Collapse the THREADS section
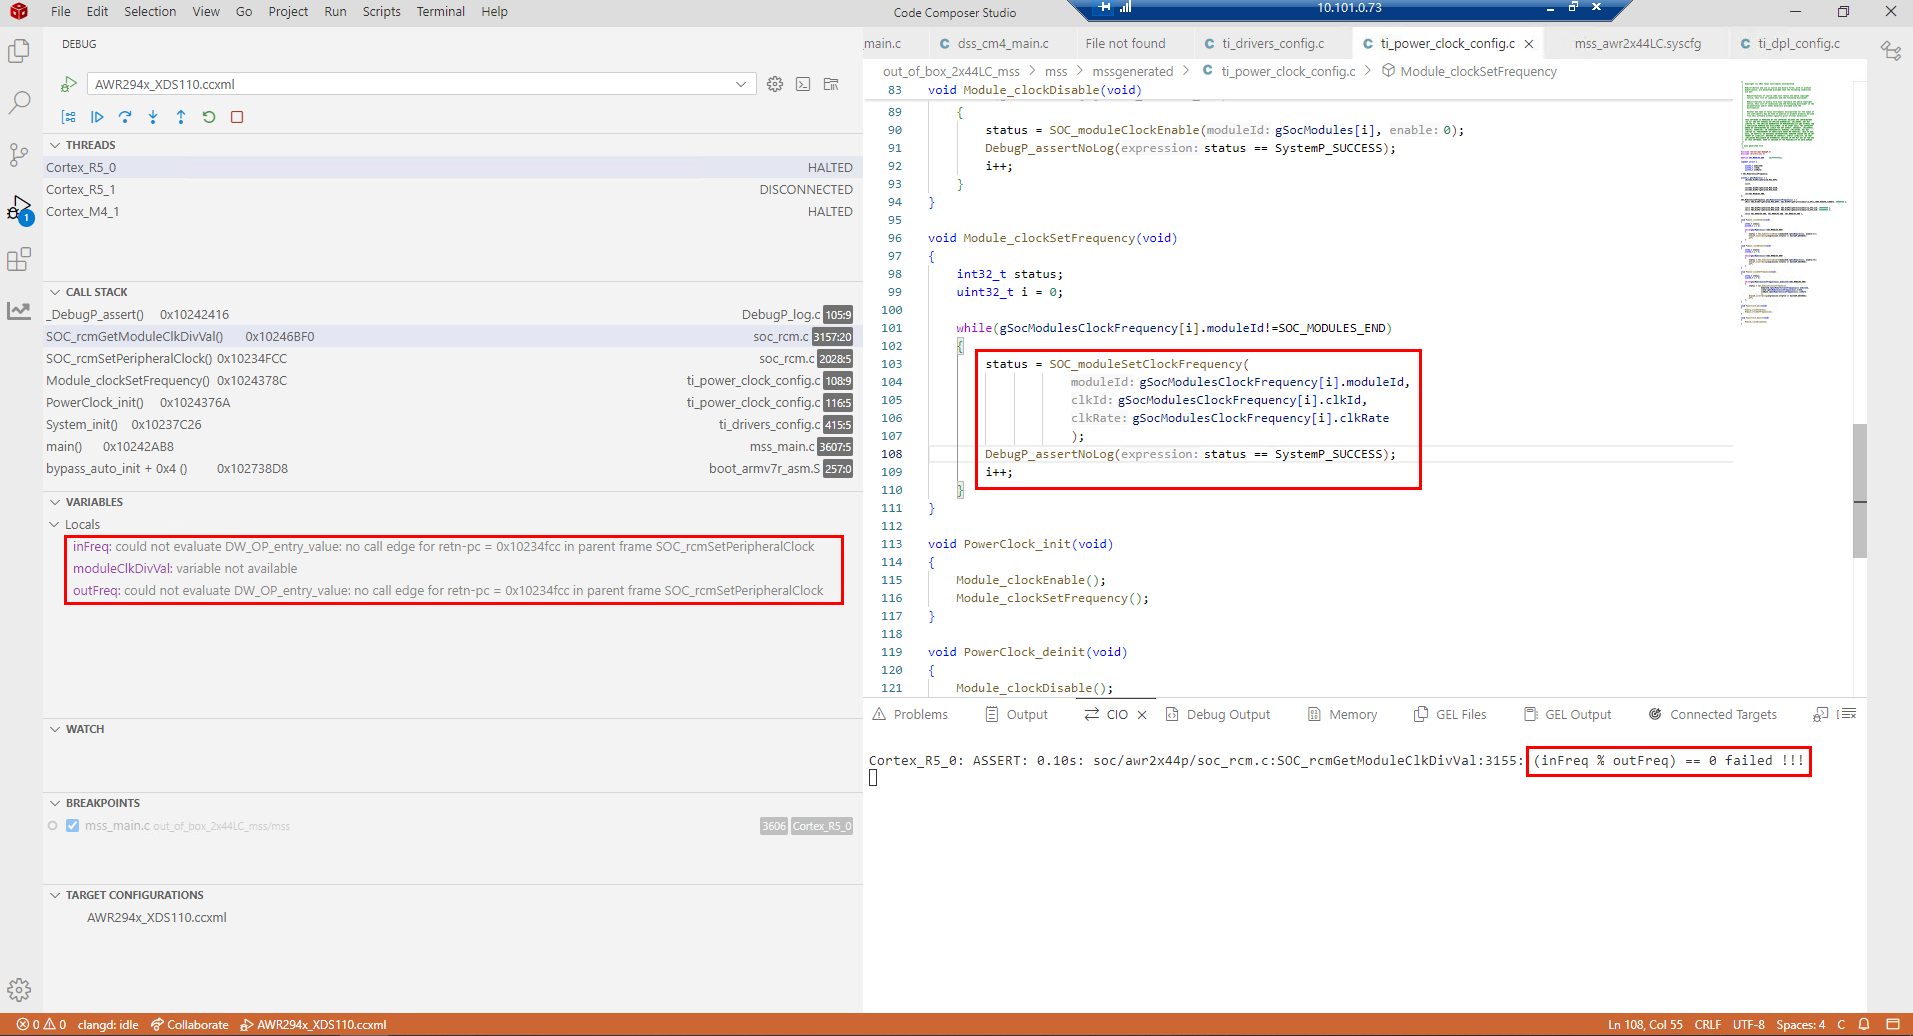Screen dimensions: 1913x1036 (x=55, y=145)
